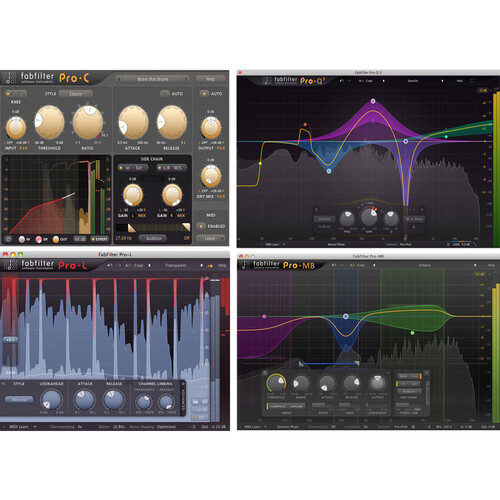500x500 pixels.
Task: Select the blue EQ band dot in Pro-Q 3
Action: pos(329,171)
